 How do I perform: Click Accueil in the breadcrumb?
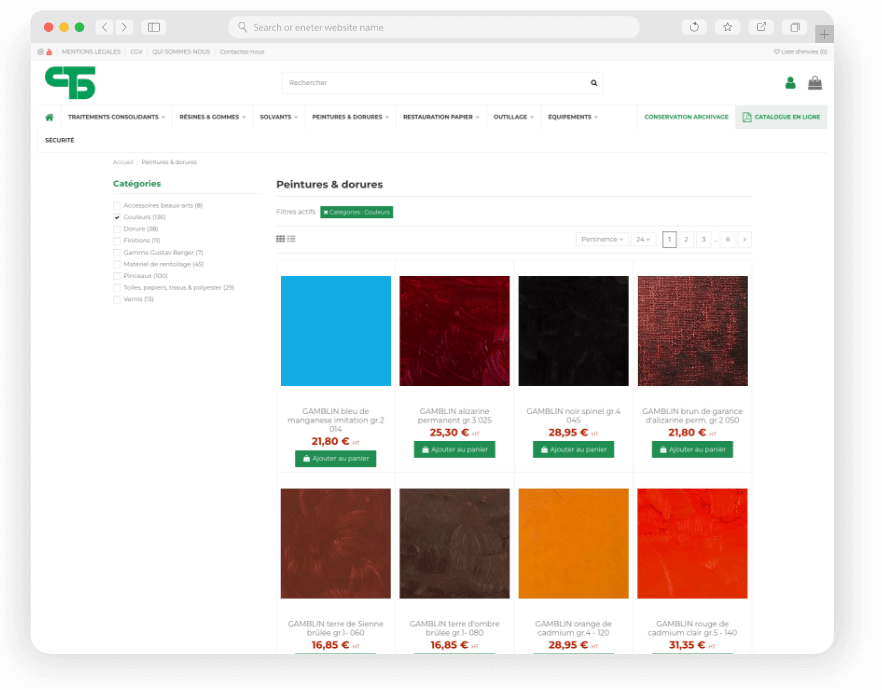pos(123,162)
